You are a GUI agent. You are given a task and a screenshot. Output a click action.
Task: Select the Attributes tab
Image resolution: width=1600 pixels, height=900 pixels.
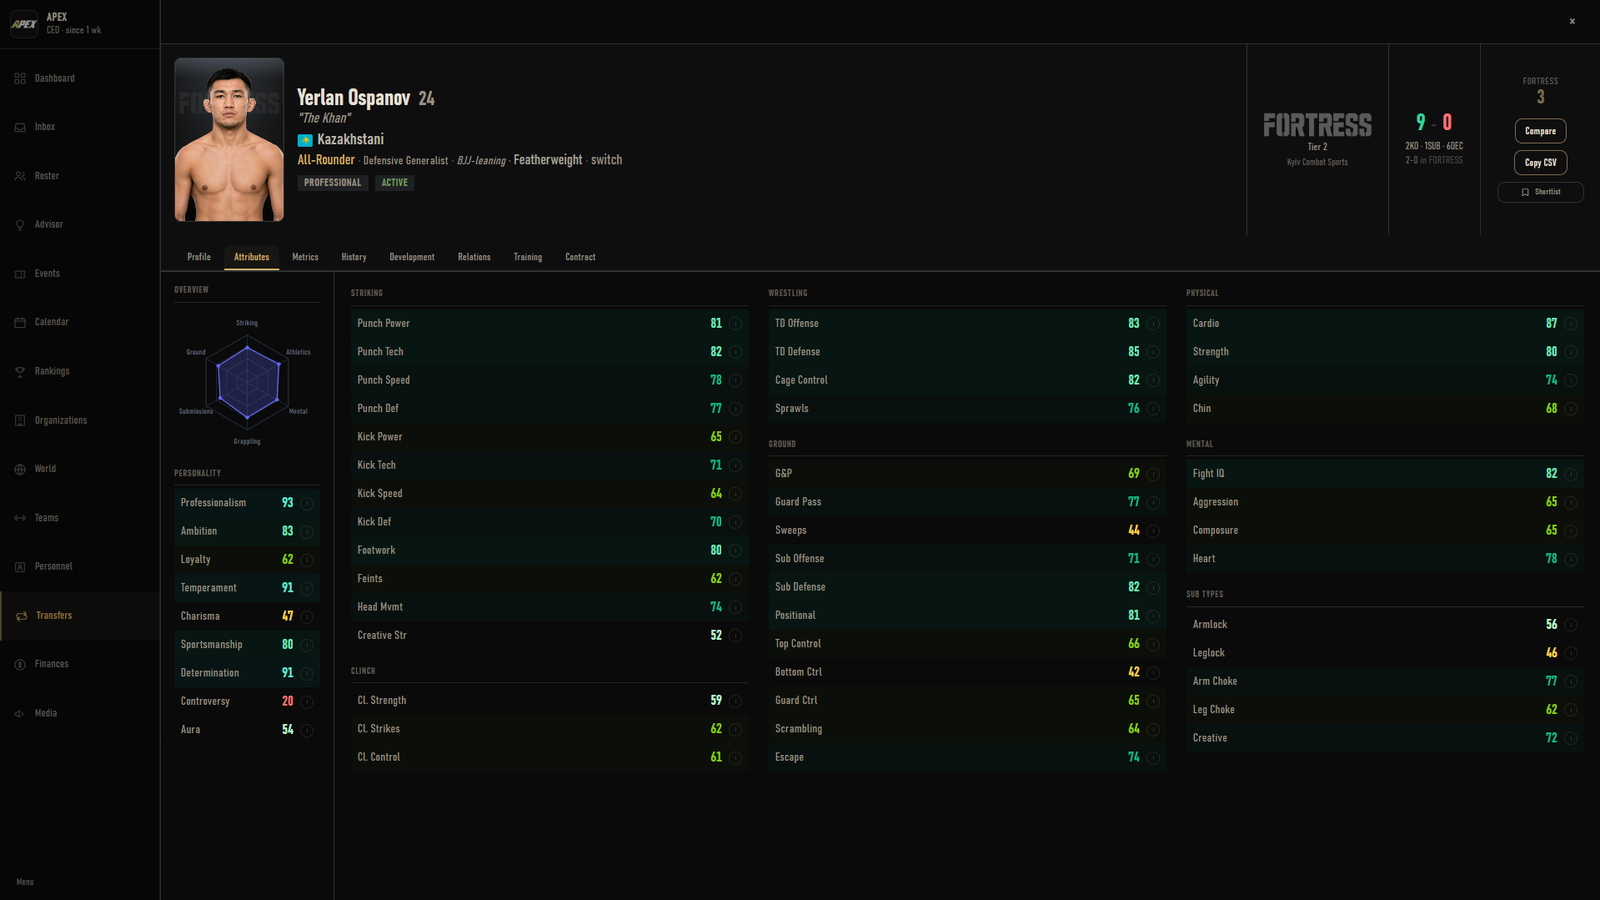tap(252, 257)
